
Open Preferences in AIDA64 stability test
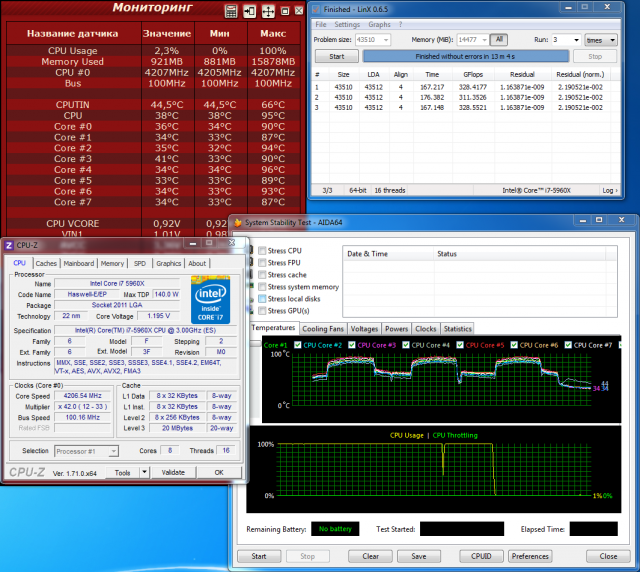[530, 556]
